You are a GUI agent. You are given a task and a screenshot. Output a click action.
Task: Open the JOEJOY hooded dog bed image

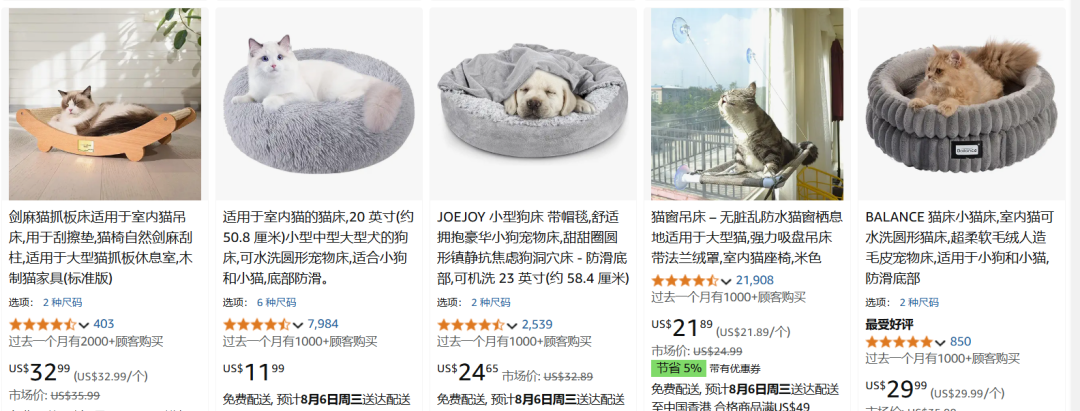click(x=533, y=104)
